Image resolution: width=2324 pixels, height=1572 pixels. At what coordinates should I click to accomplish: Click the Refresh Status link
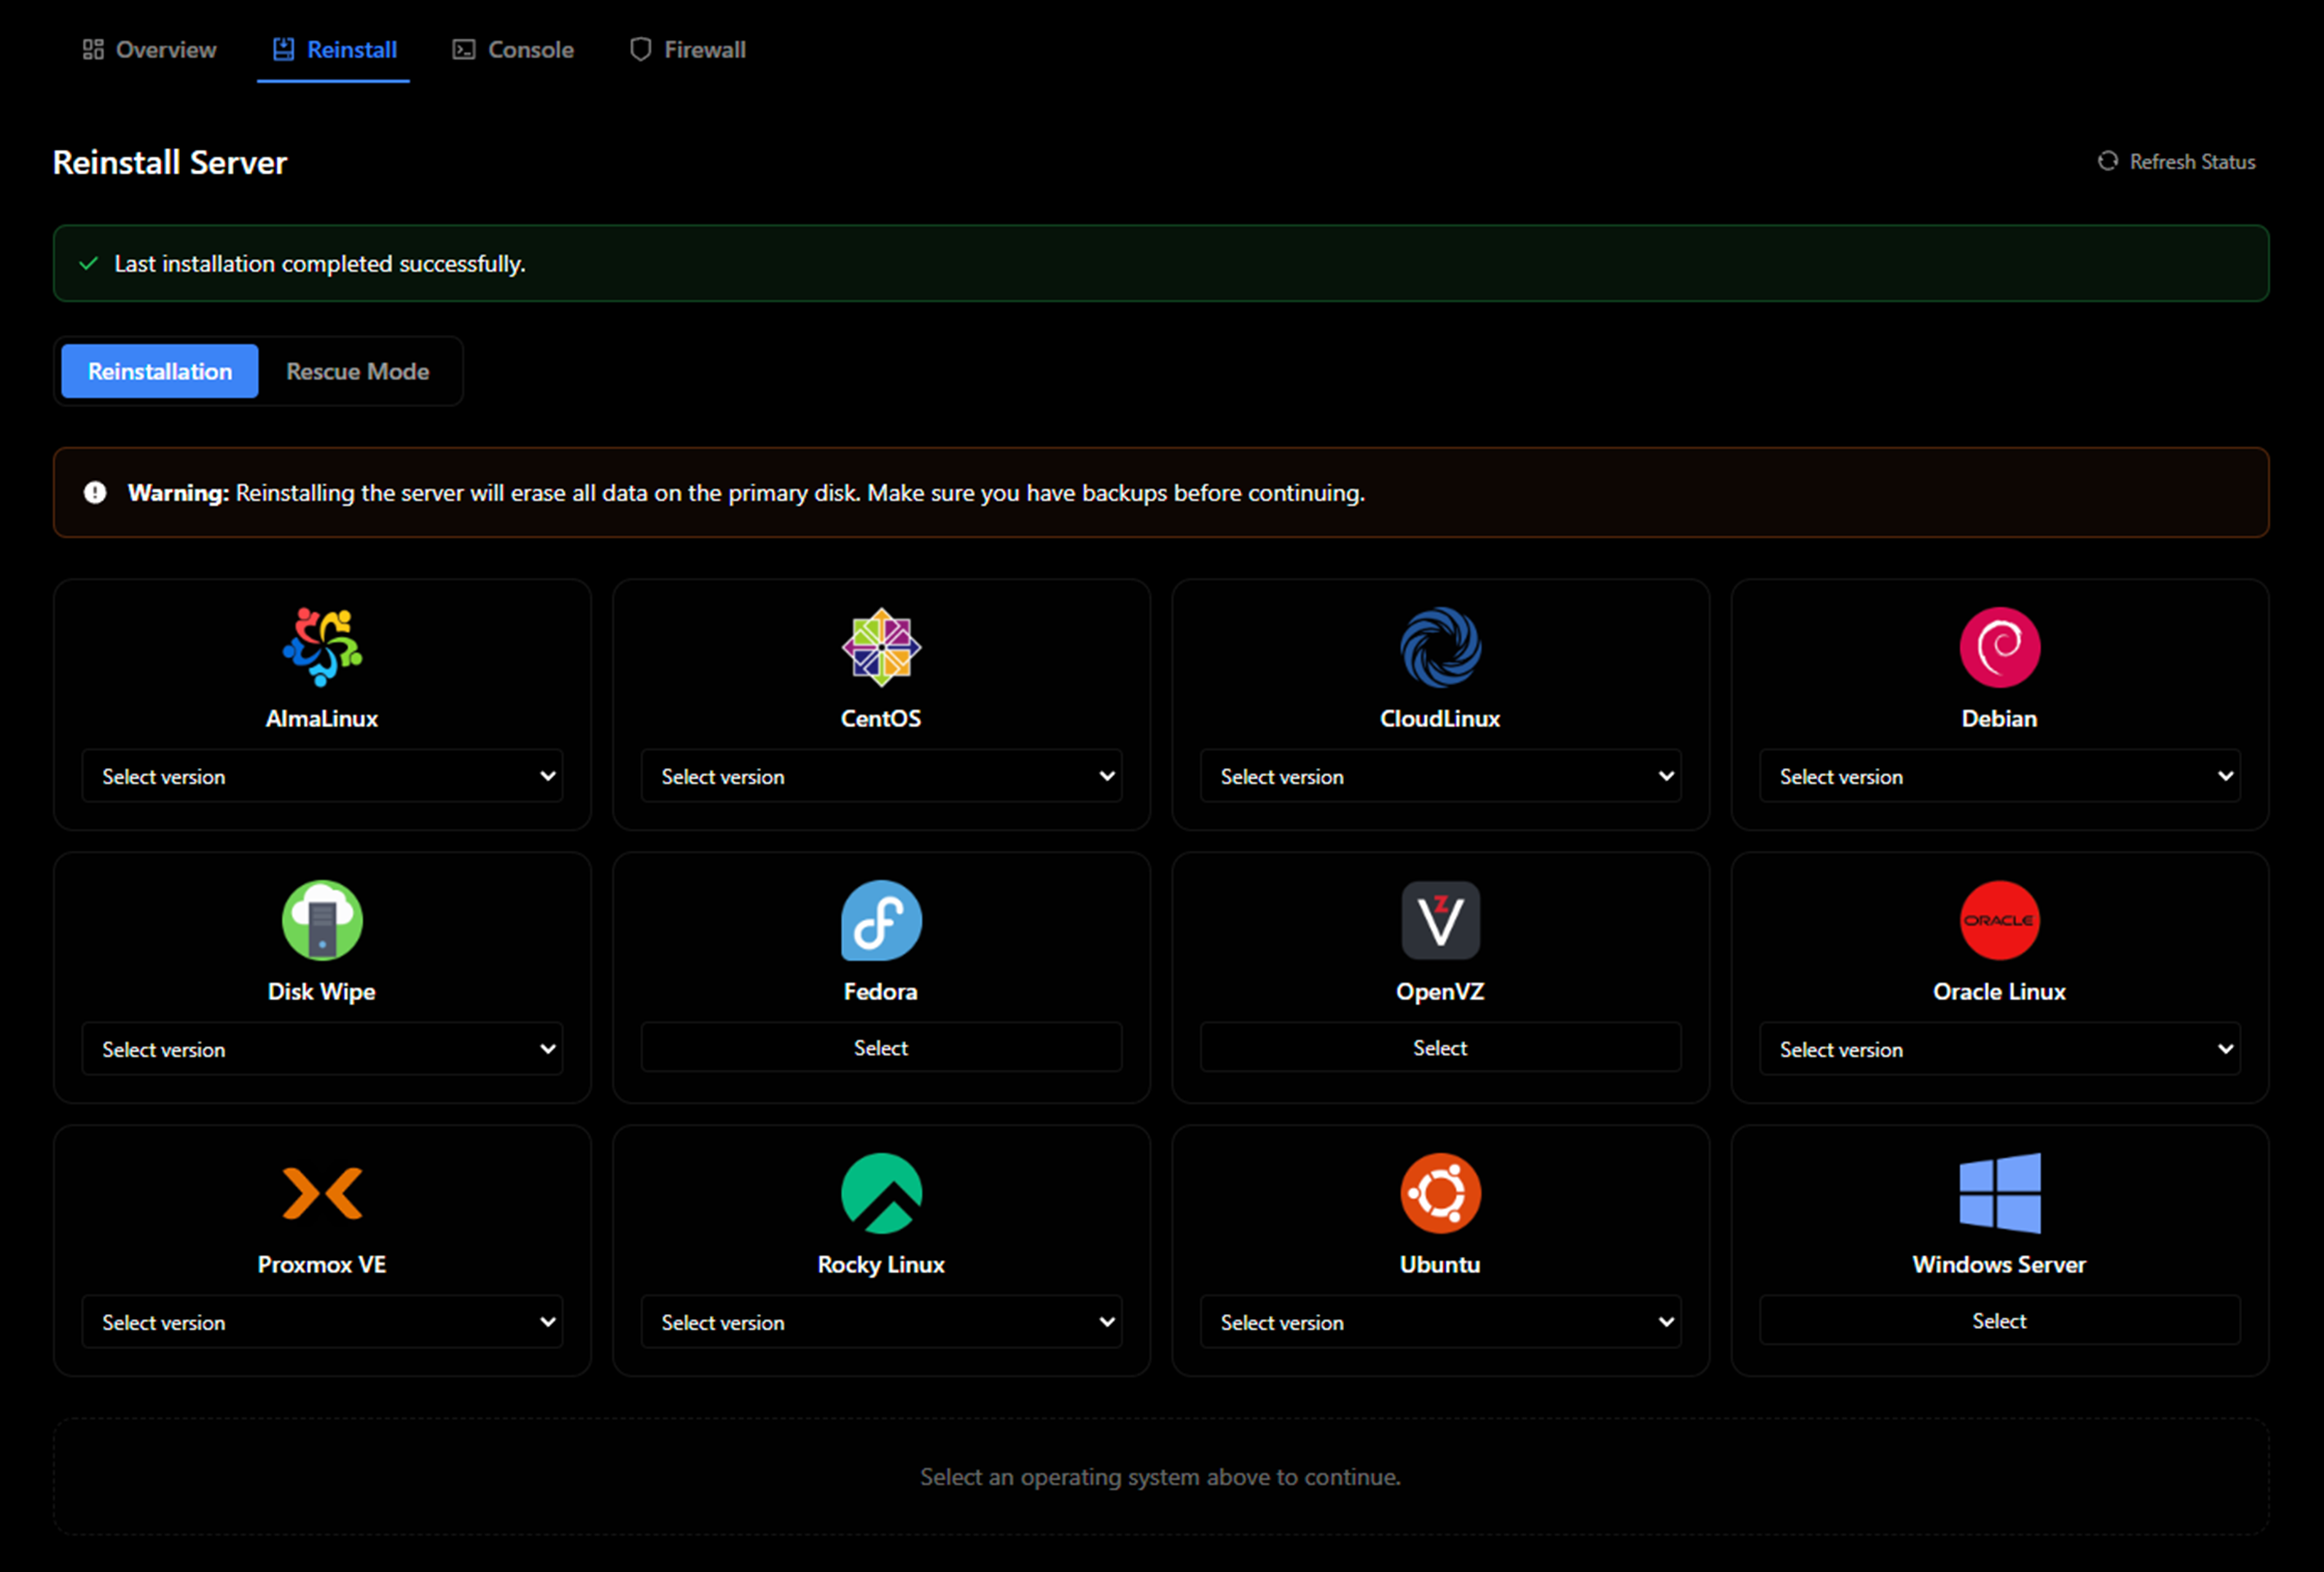tap(2177, 162)
